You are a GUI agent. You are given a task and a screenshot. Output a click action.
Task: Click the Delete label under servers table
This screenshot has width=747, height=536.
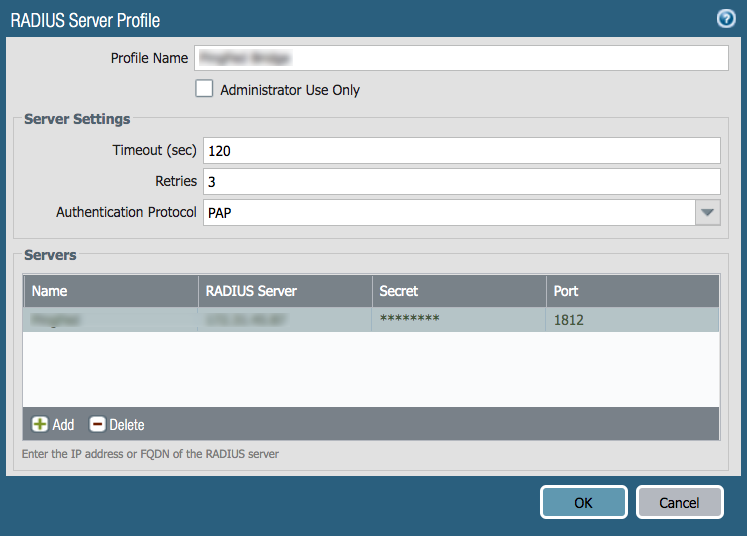click(x=127, y=425)
